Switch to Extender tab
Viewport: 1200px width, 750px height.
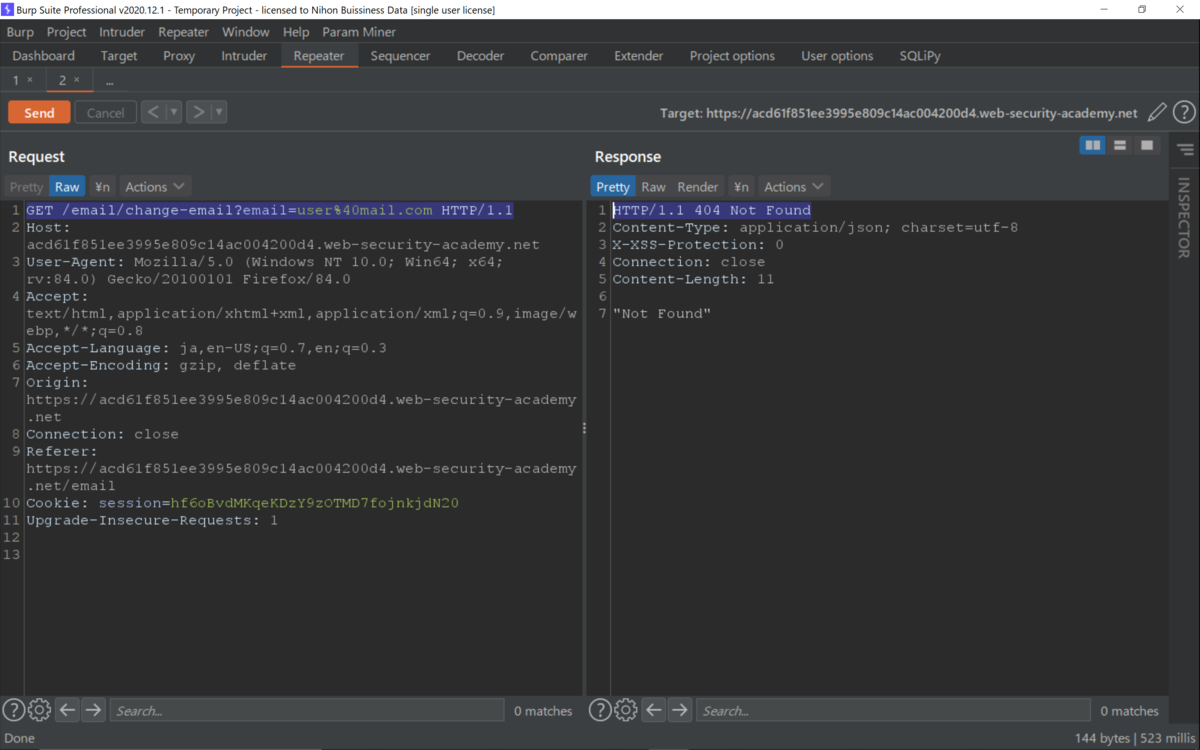[639, 56]
